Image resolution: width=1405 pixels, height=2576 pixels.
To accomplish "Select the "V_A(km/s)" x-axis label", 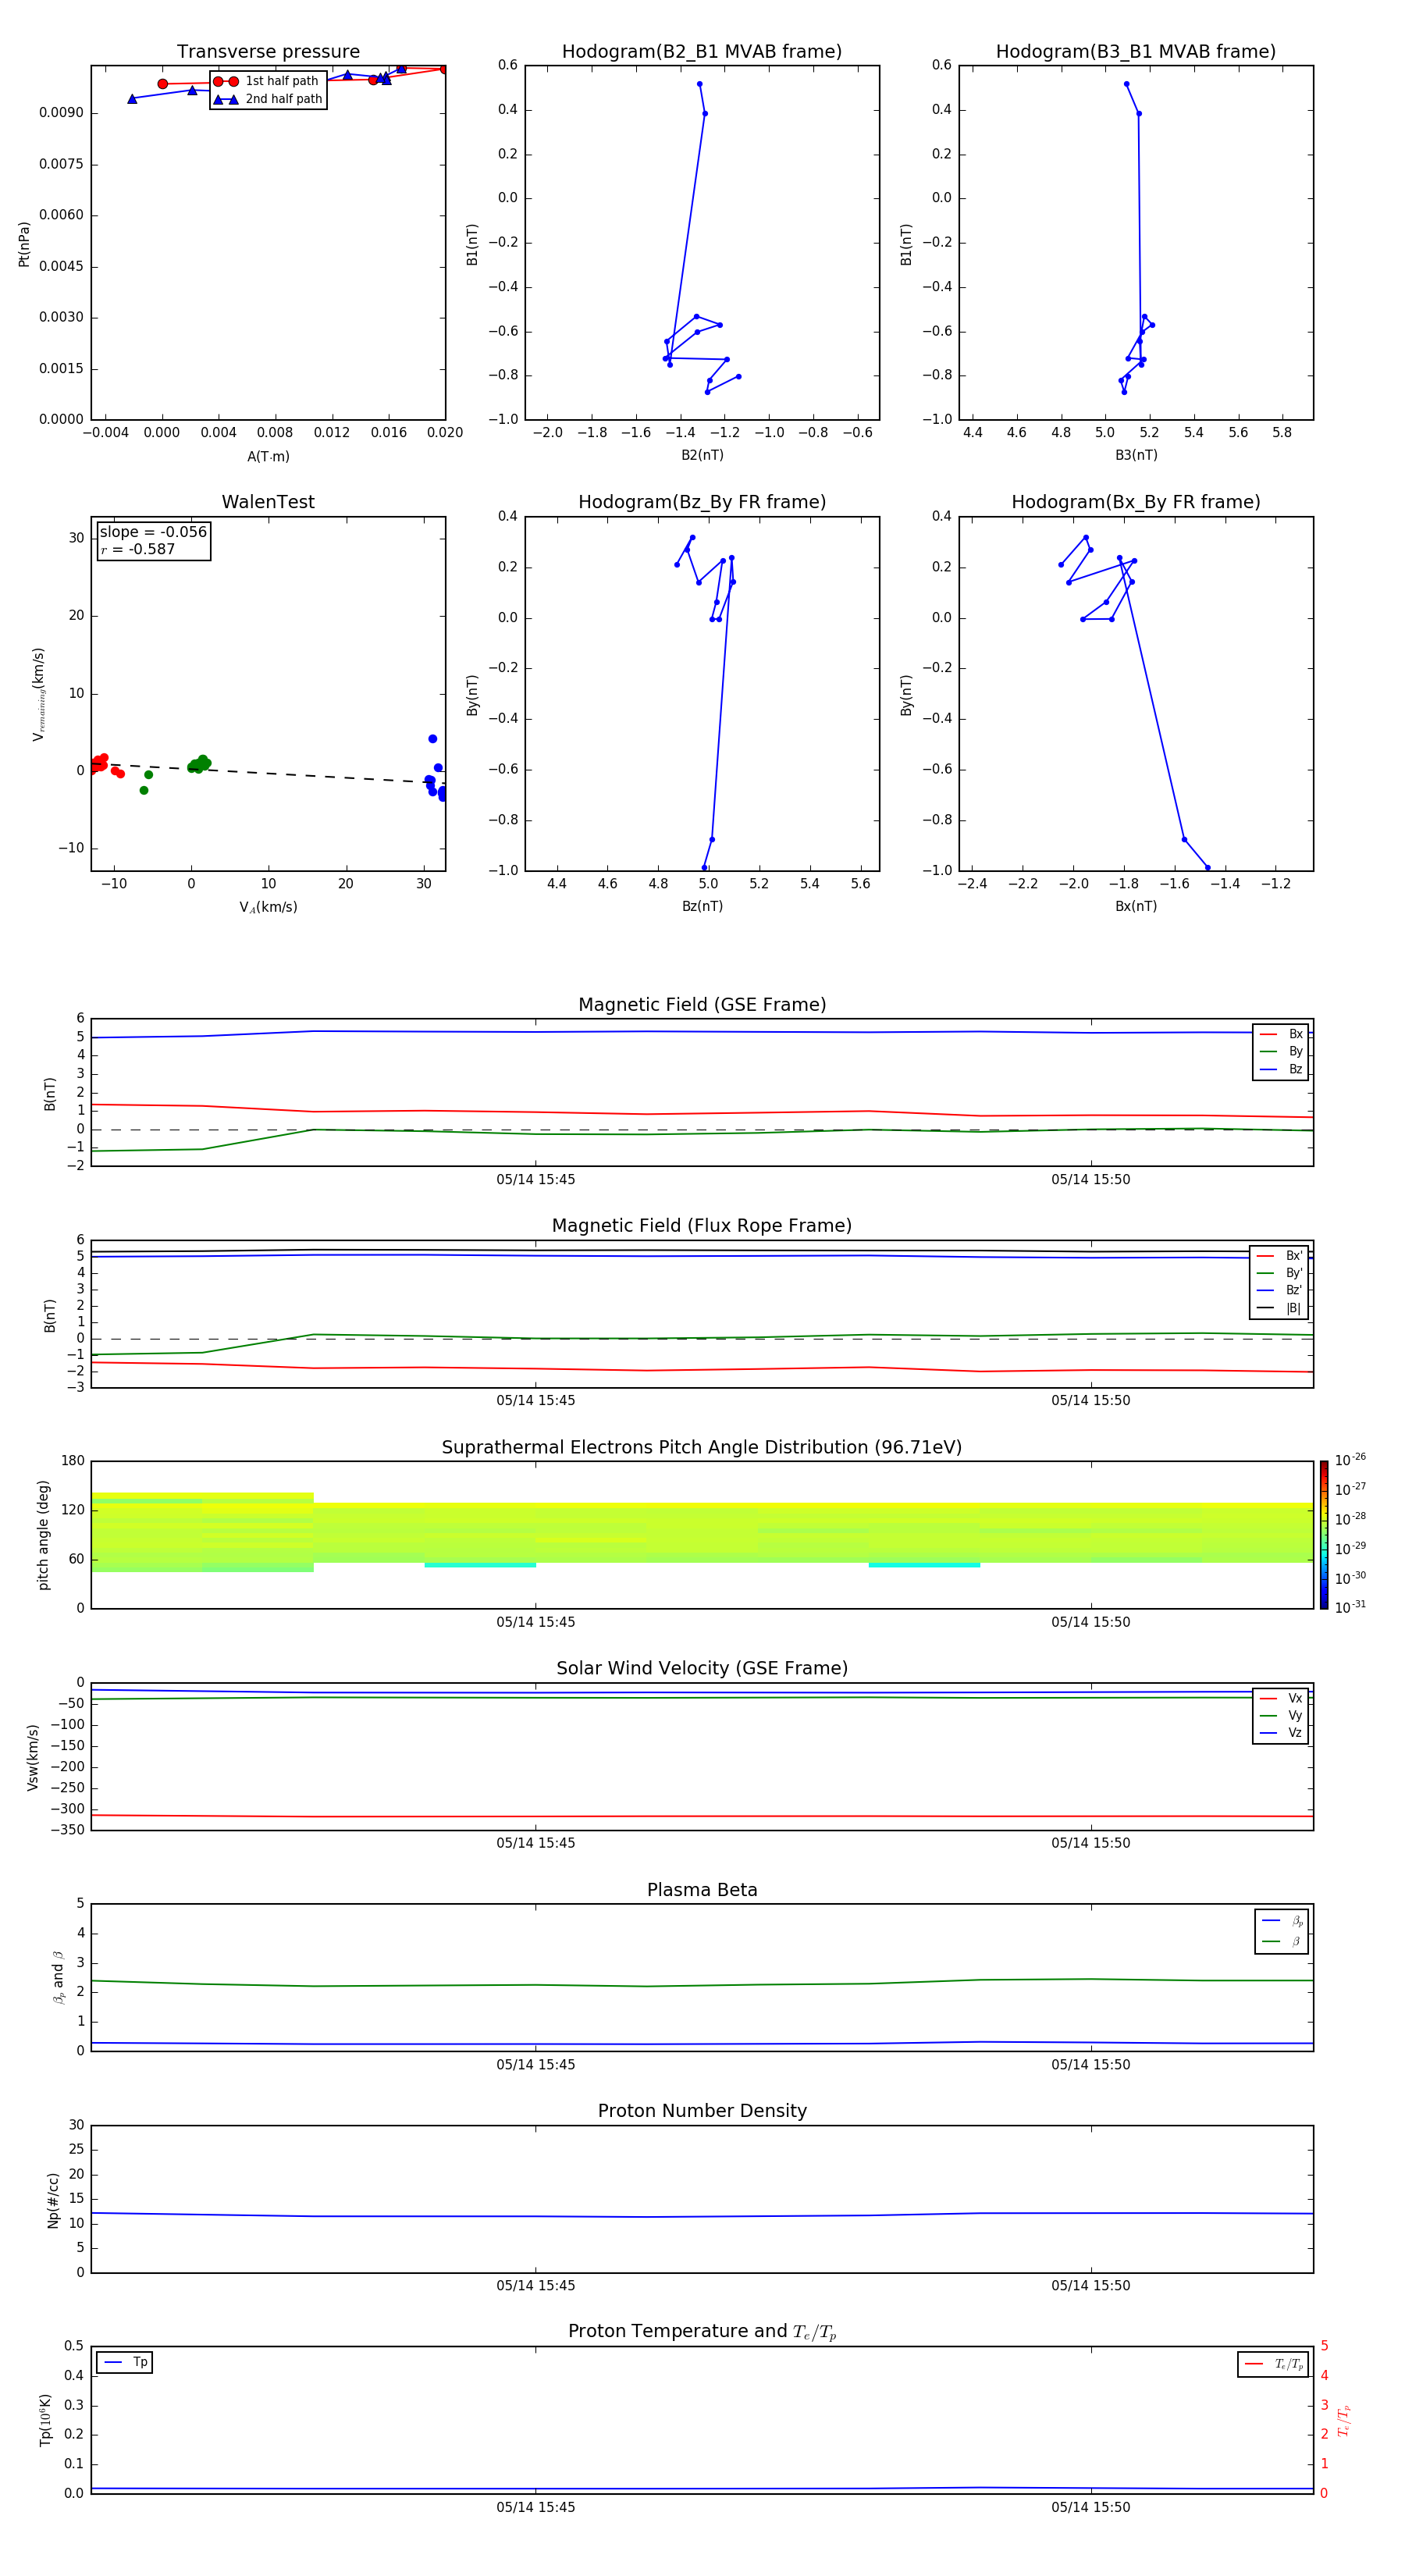I will tap(268, 908).
